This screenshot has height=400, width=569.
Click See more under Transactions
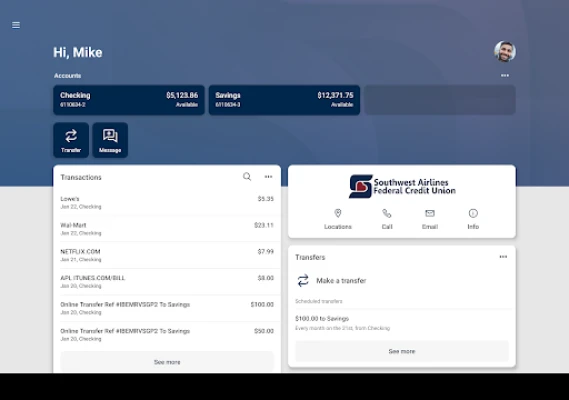pyautogui.click(x=167, y=362)
